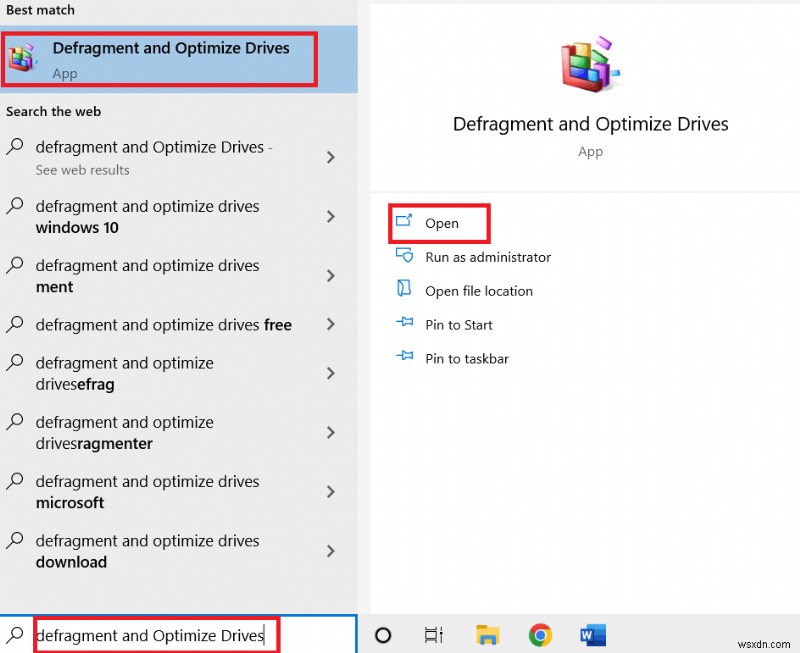Open Task View on the taskbar
The image size is (800, 653).
[434, 635]
